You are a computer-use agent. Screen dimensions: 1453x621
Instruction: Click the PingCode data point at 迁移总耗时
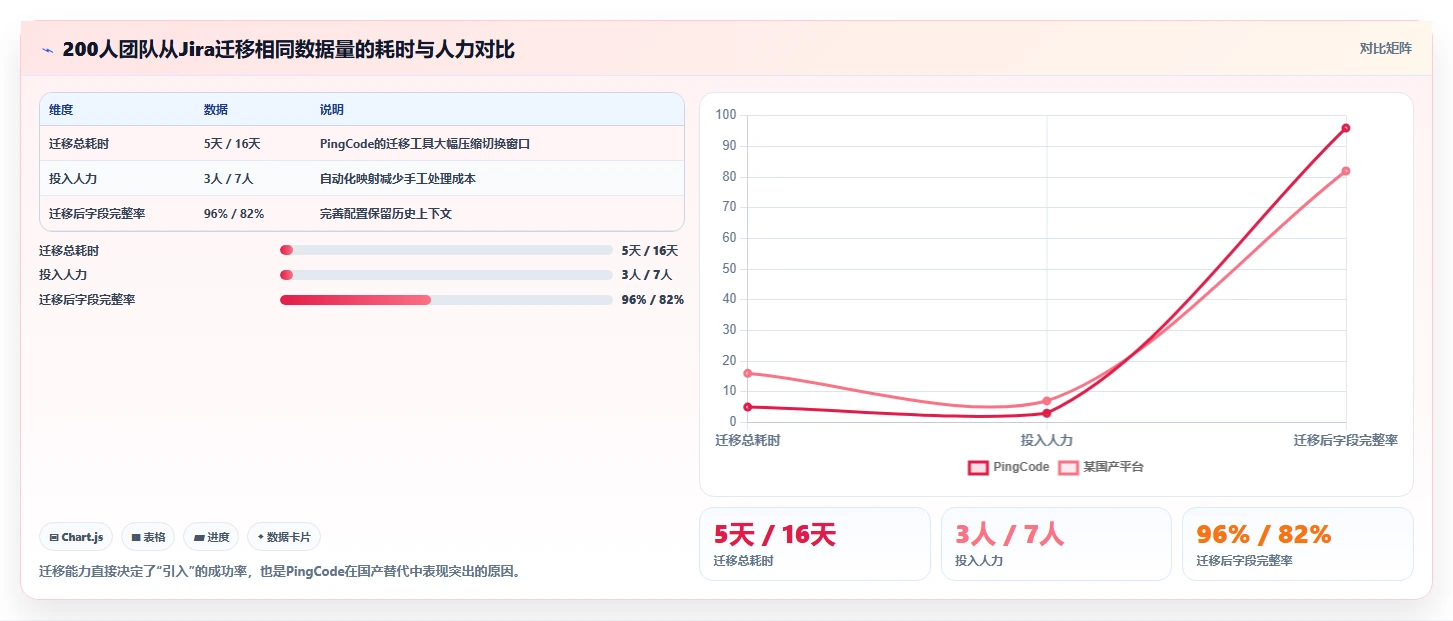748,407
